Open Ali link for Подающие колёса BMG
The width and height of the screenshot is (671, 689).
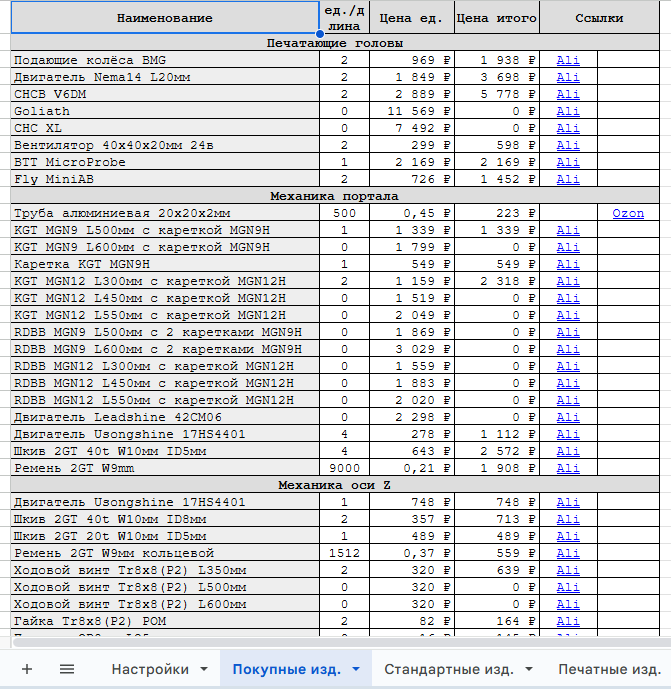click(568, 60)
